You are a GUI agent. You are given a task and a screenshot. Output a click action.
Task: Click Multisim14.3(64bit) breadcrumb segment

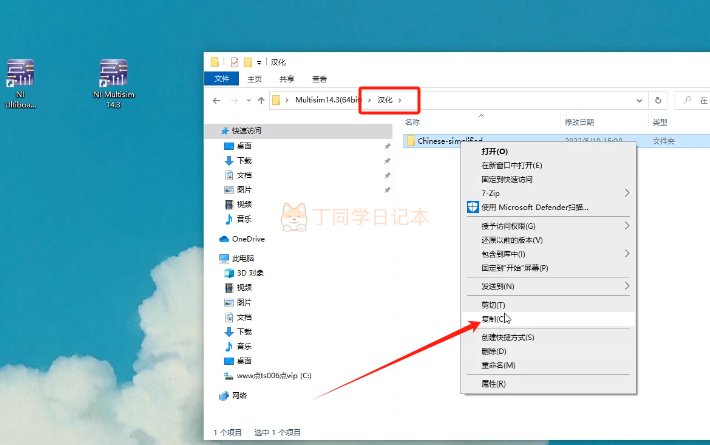coord(328,100)
